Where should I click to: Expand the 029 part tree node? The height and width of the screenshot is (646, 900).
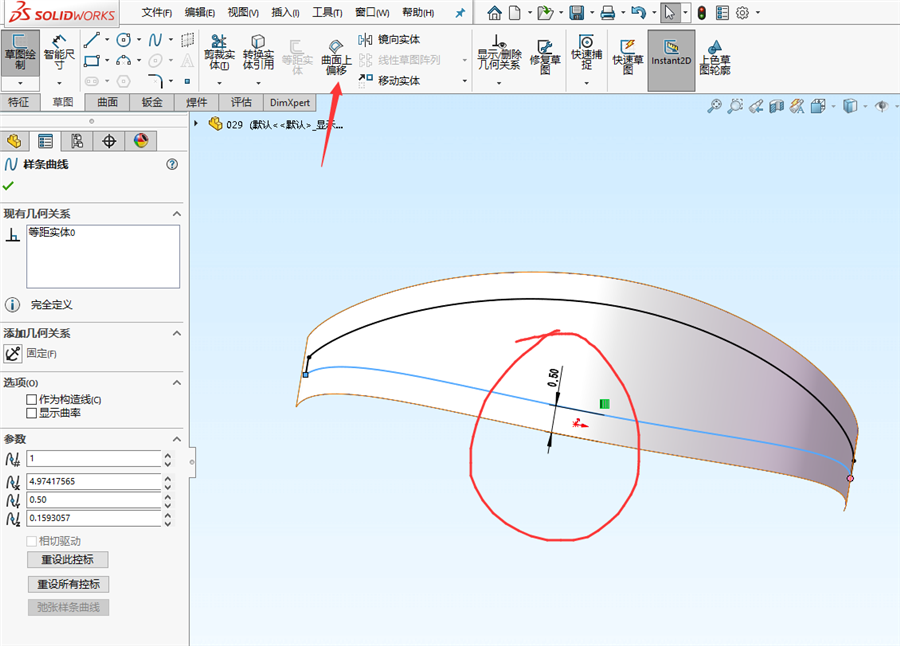point(196,123)
